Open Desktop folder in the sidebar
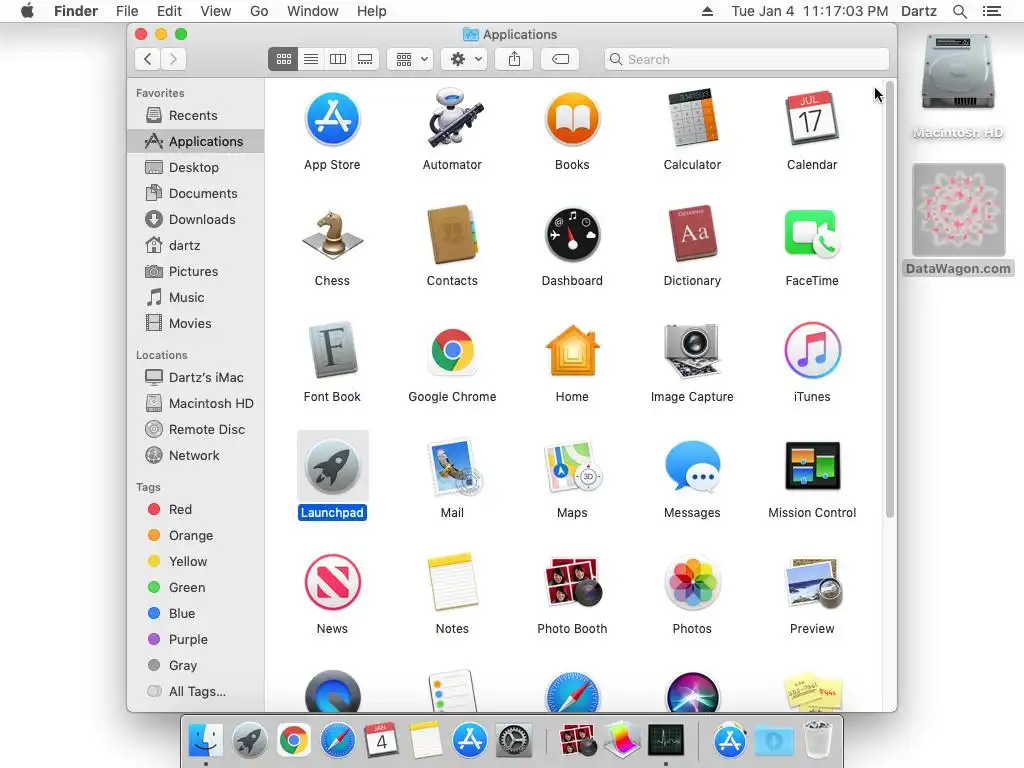 pyautogui.click(x=196, y=168)
